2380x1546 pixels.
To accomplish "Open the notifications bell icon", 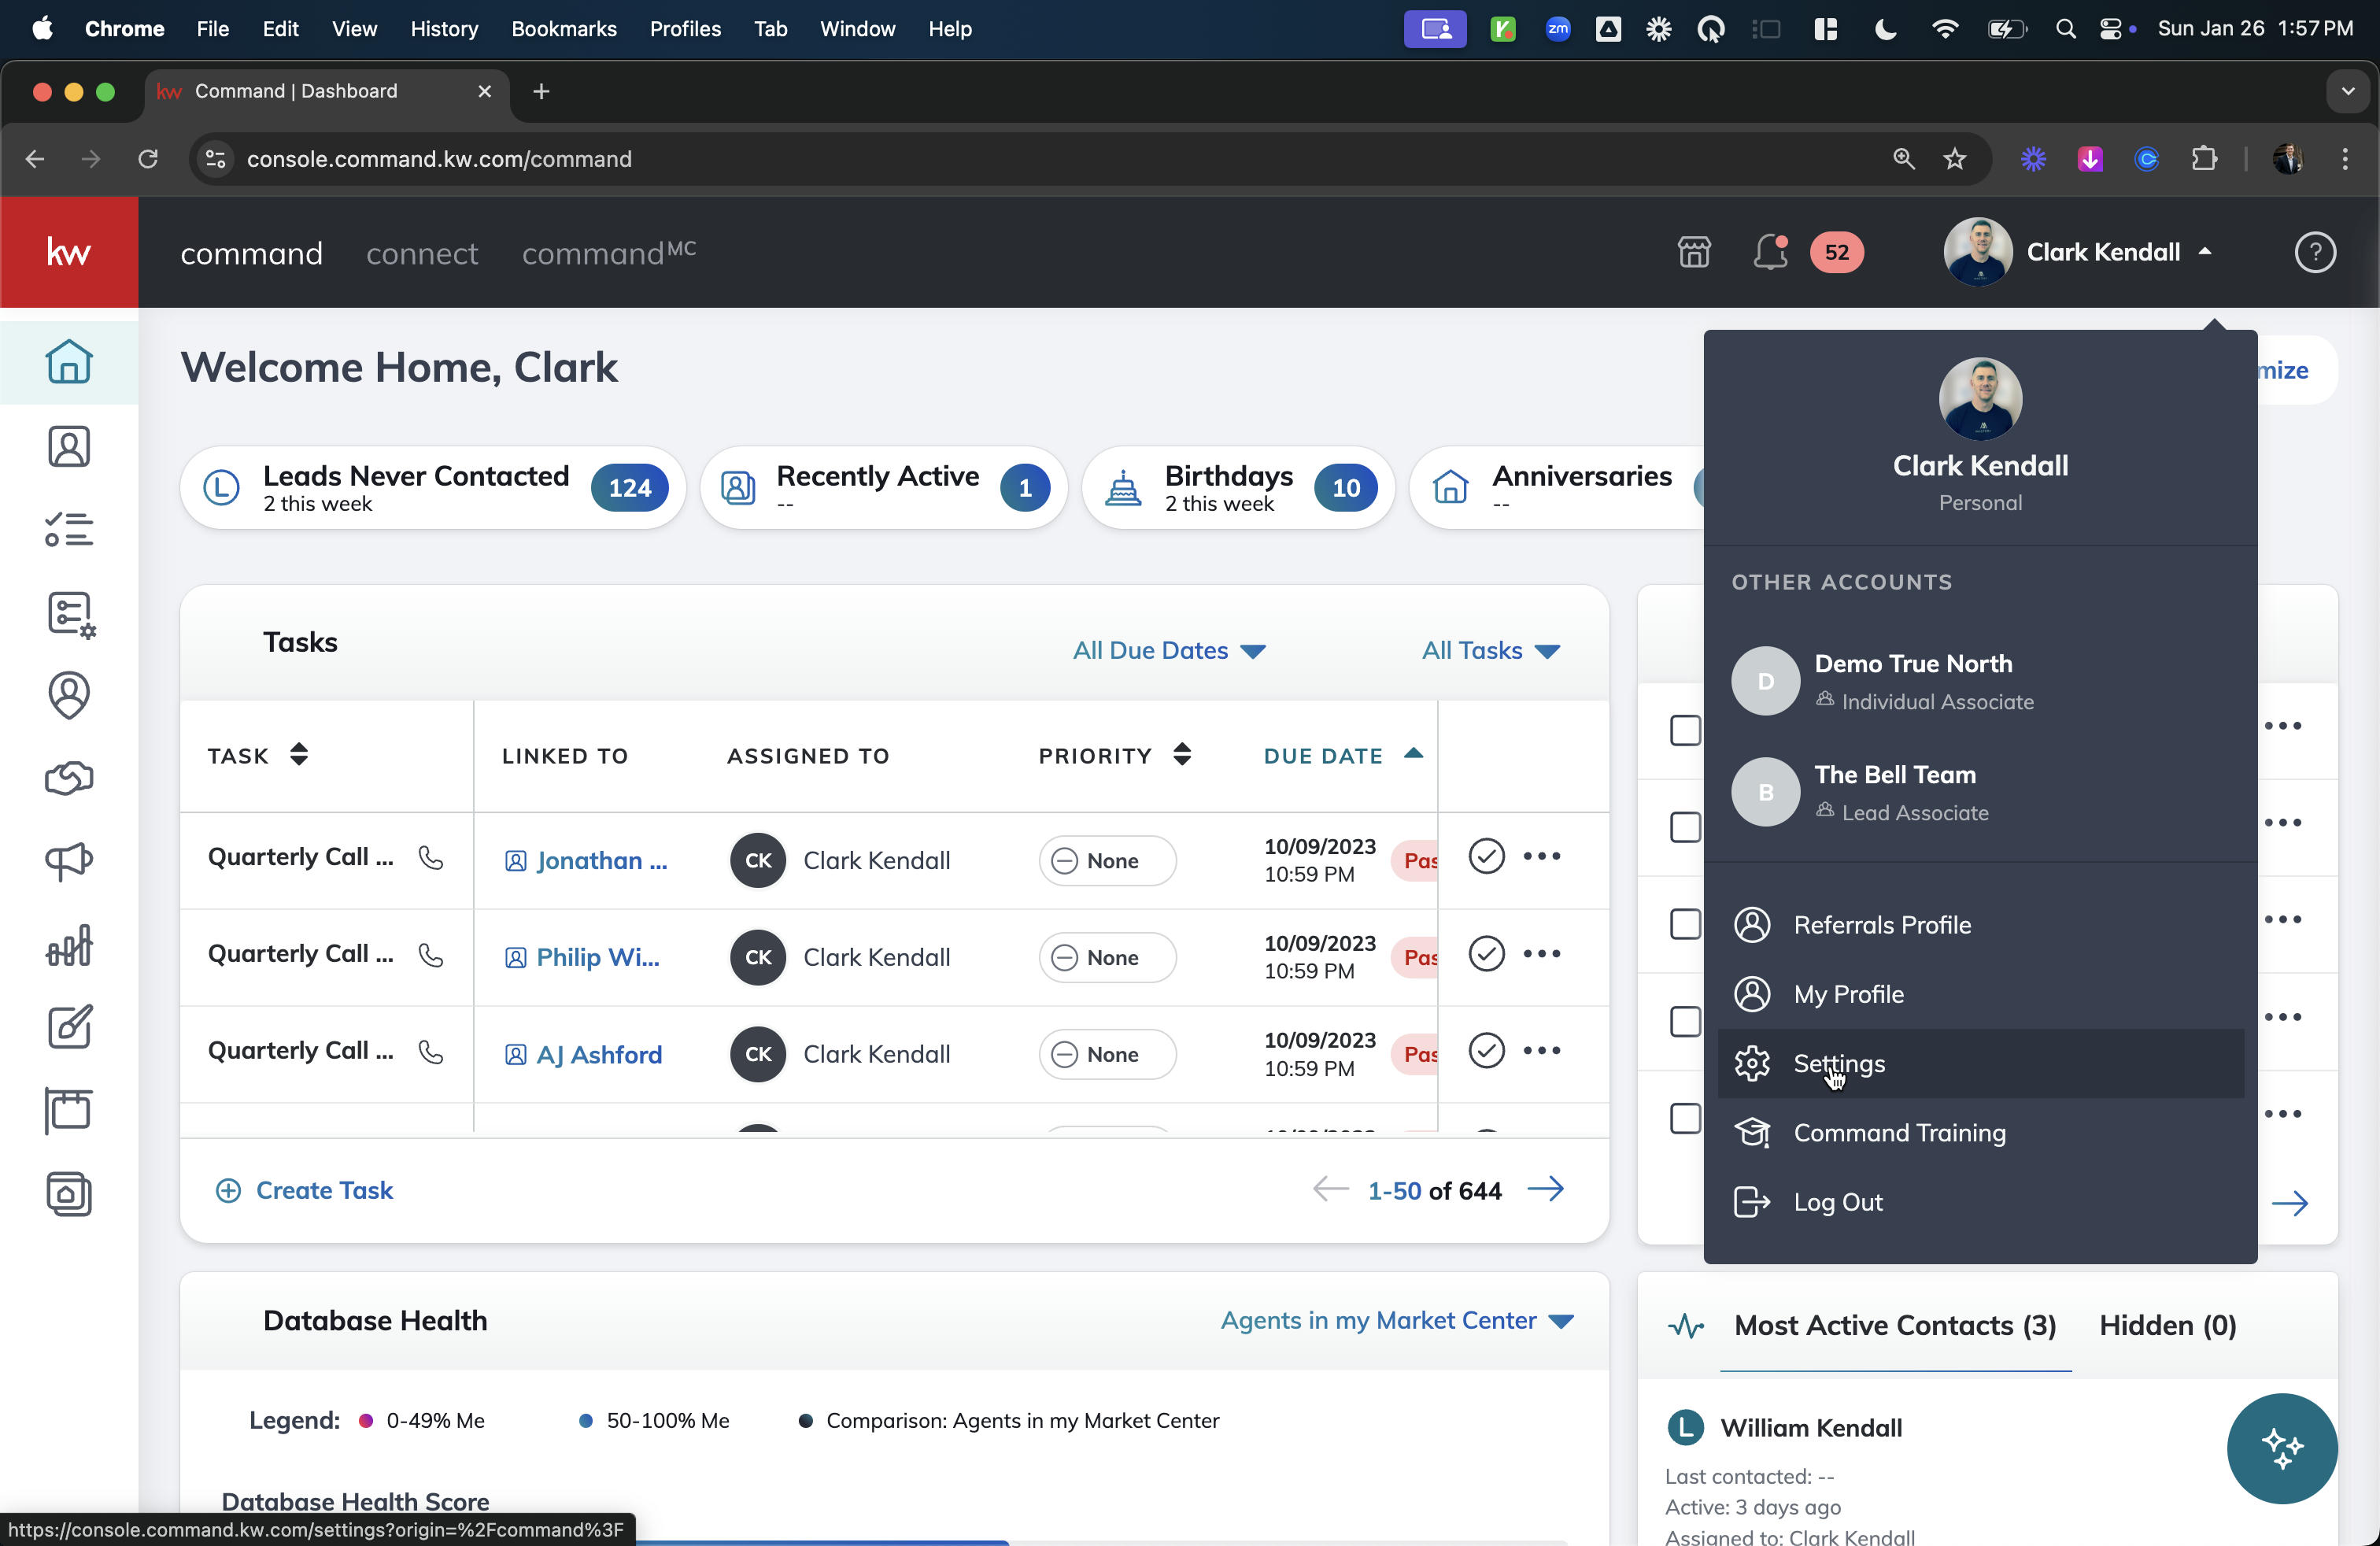I will point(1770,252).
